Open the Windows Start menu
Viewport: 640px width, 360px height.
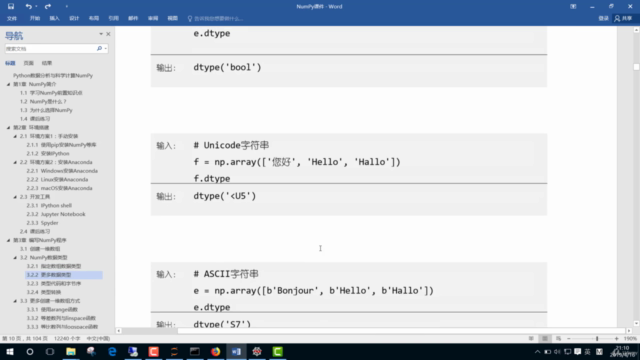pos(10,351)
